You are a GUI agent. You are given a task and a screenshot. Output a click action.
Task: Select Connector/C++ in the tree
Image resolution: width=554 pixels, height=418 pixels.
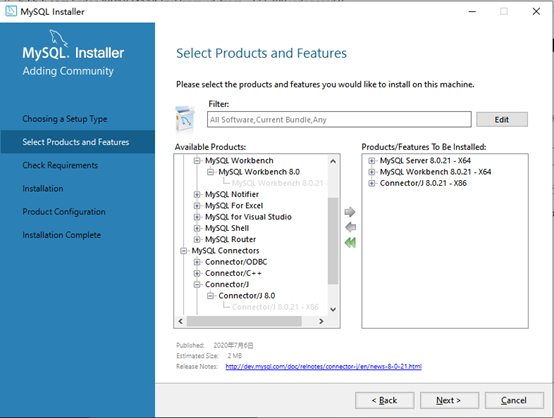(x=233, y=273)
